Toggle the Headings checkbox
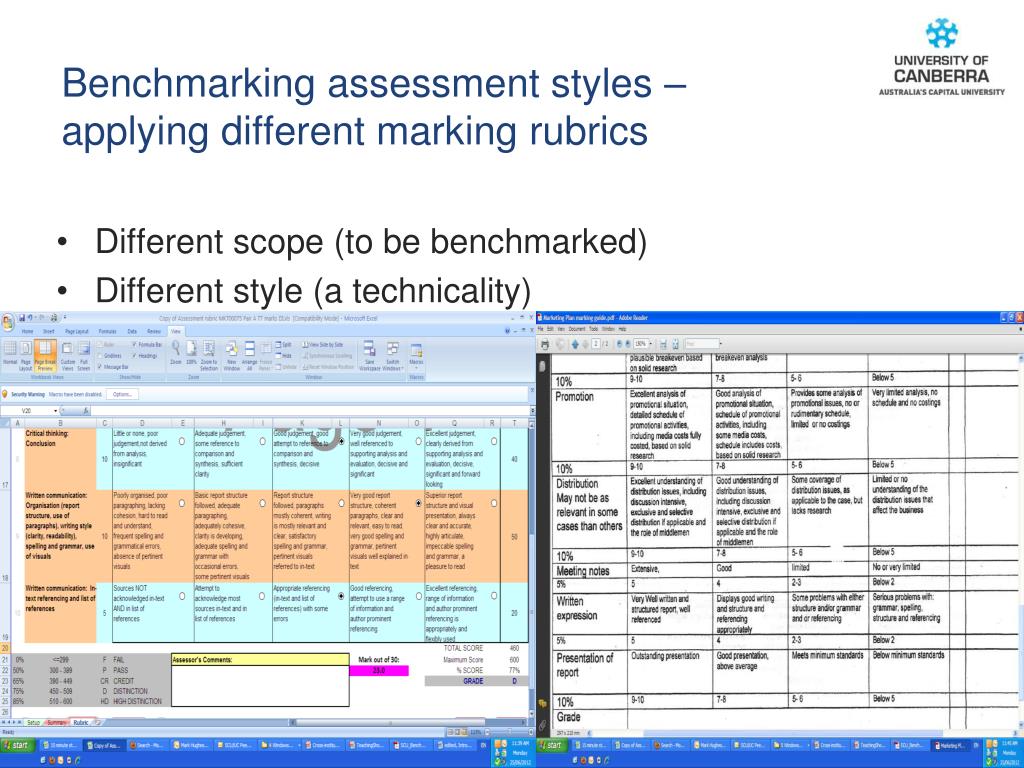1024x768 pixels. click(x=145, y=355)
